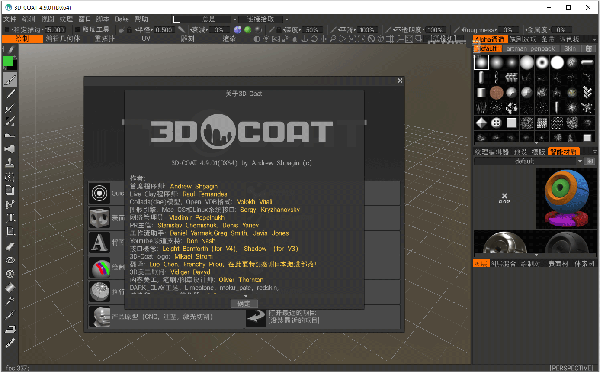Click the head sculpt icon in the welcome dialog
Image resolution: width=600 pixels, height=372 pixels.
(99, 317)
